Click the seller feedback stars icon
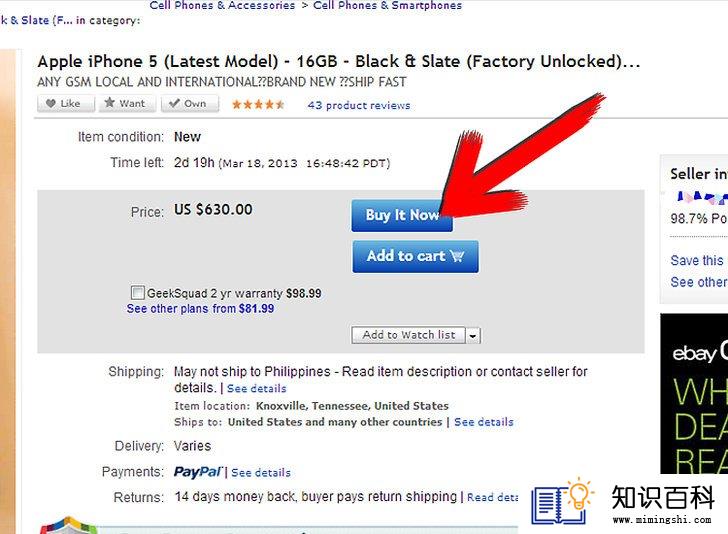Screen dimensions: 728x534 pos(700,197)
